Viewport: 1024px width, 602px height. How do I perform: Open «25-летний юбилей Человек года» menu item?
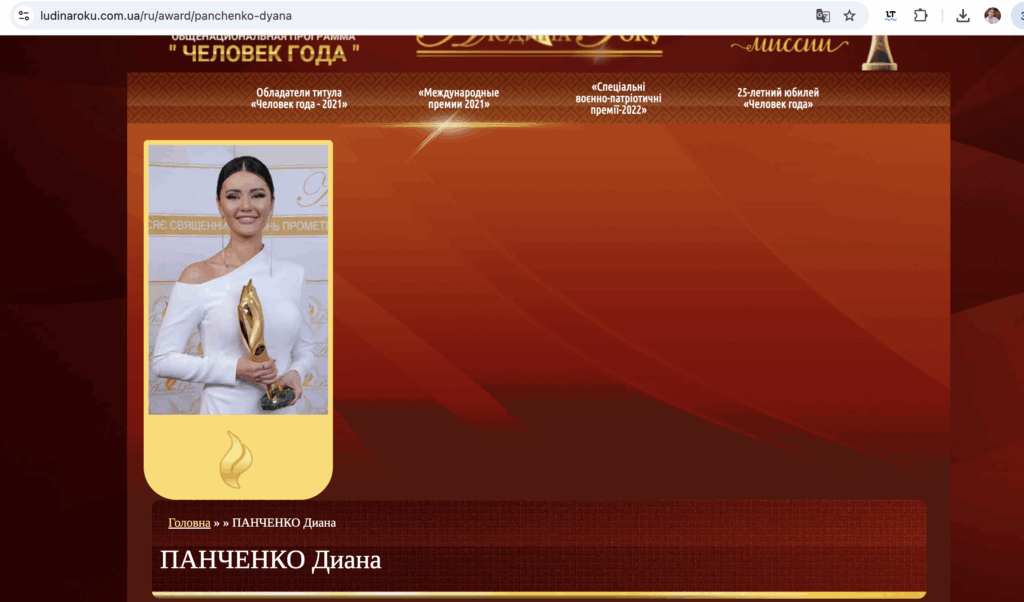(x=778, y=99)
